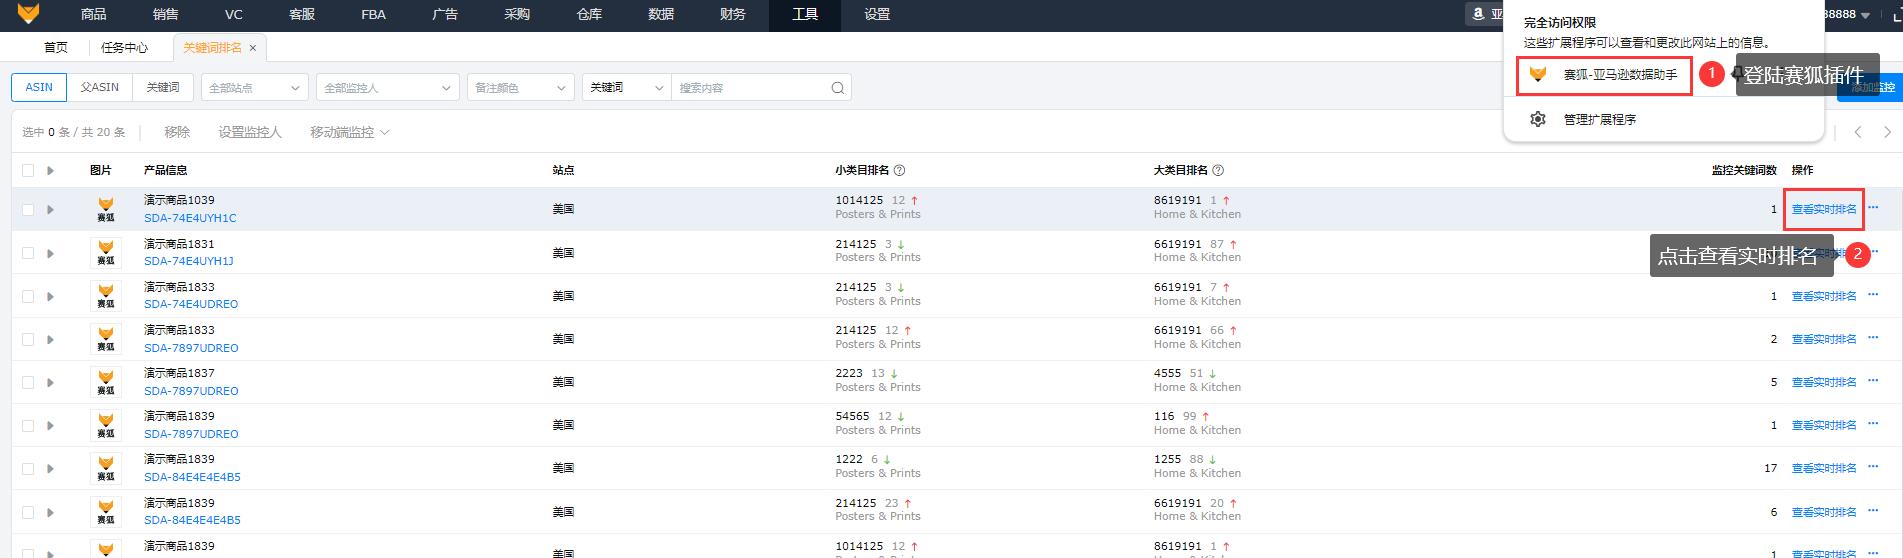Click the Amazon icon in the top bar
Screen dimensions: 1903x558
[1478, 14]
